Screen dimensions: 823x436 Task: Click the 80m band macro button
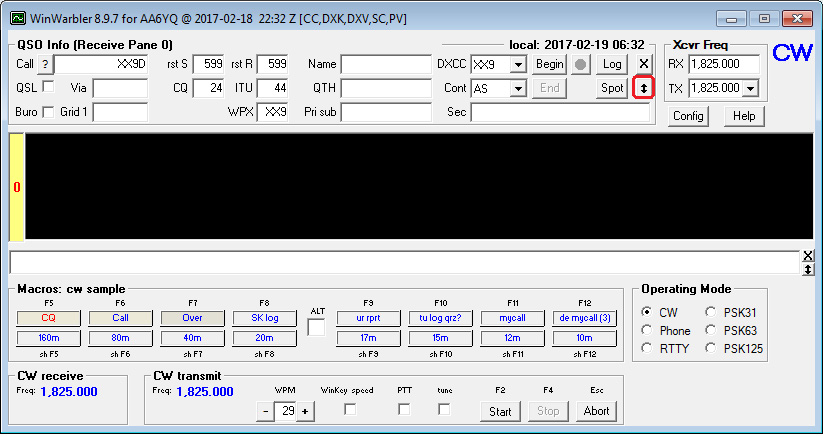[120, 338]
